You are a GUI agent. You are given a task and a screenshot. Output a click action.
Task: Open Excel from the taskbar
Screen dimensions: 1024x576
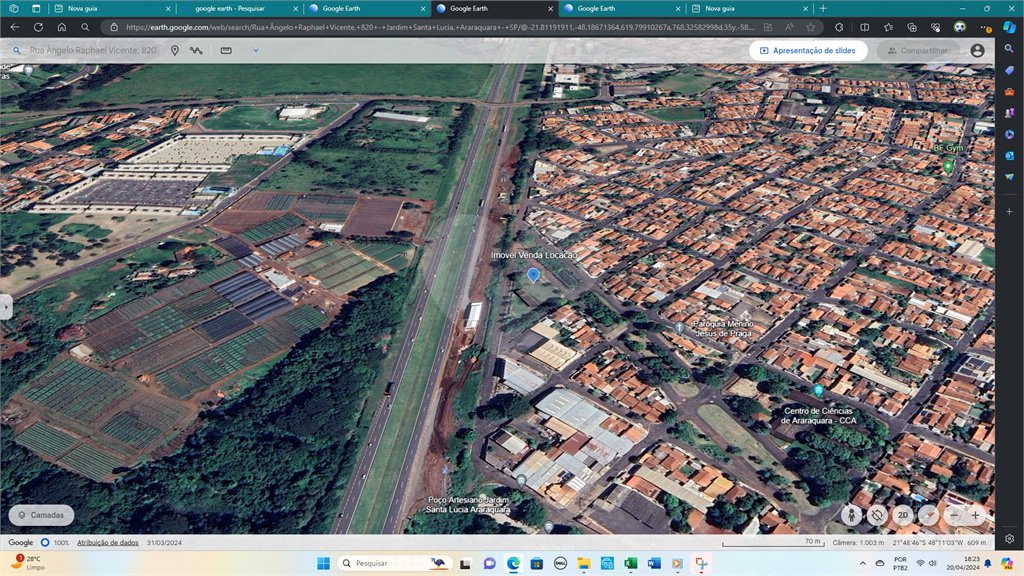click(x=630, y=563)
